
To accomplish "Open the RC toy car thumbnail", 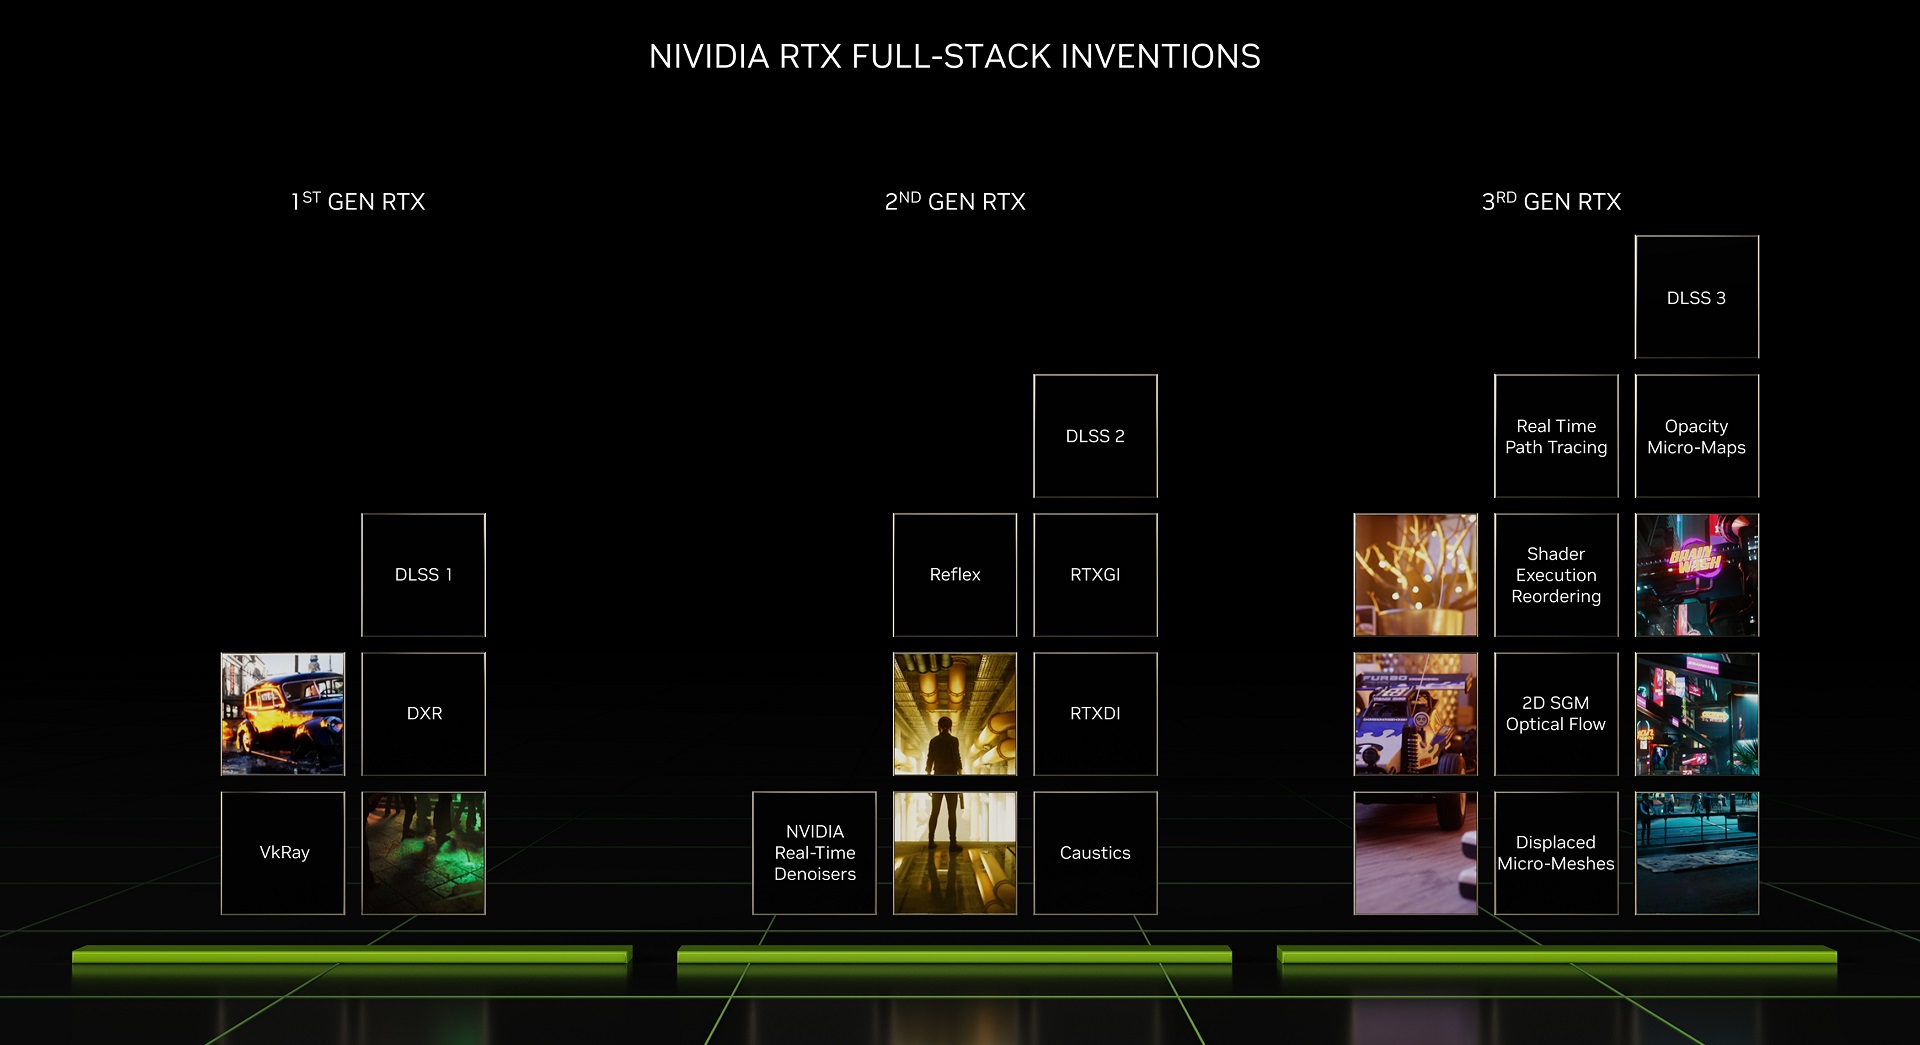I will tap(1416, 714).
